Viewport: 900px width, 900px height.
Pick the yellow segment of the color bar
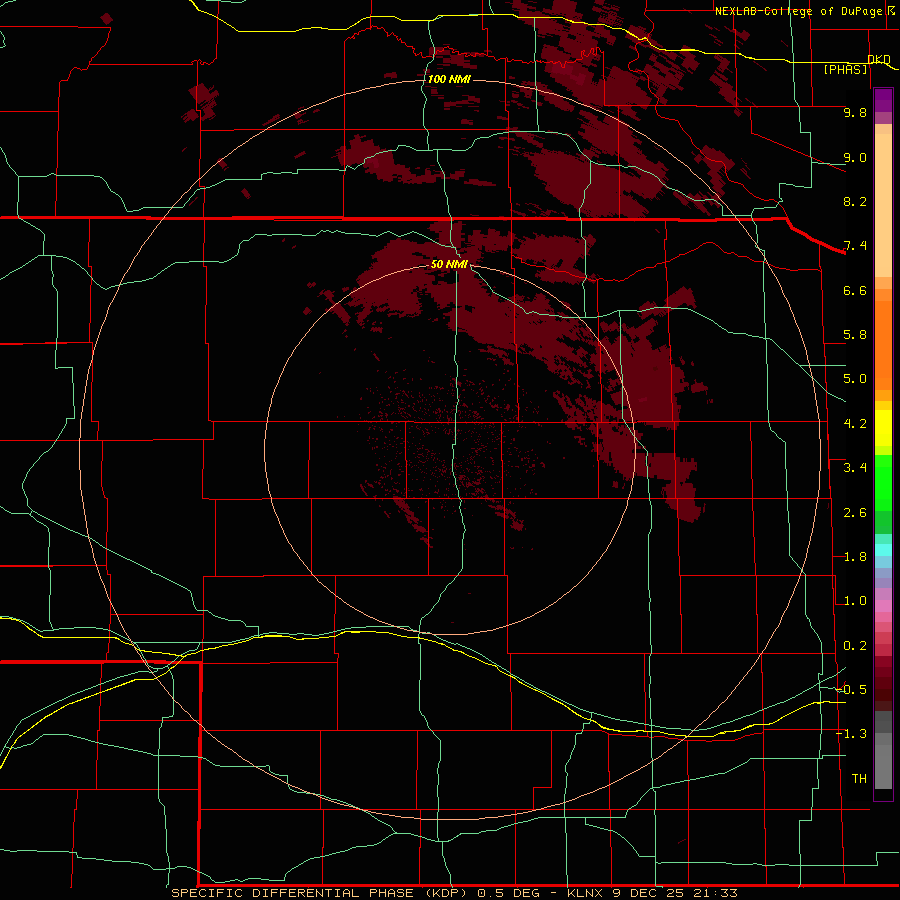pos(883,428)
